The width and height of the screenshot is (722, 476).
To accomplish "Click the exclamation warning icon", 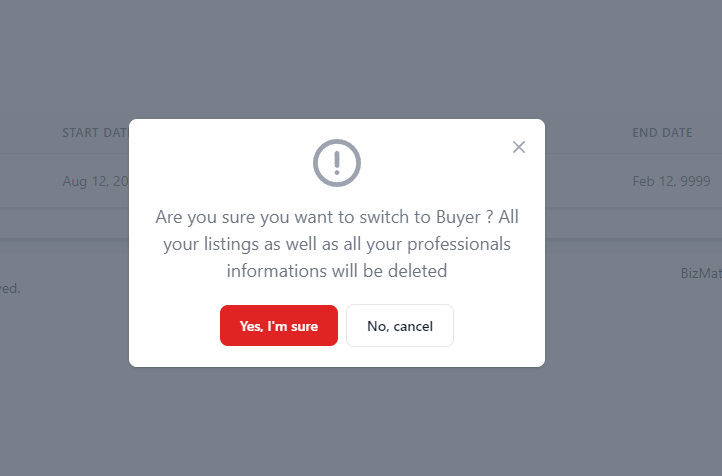I will pyautogui.click(x=337, y=162).
